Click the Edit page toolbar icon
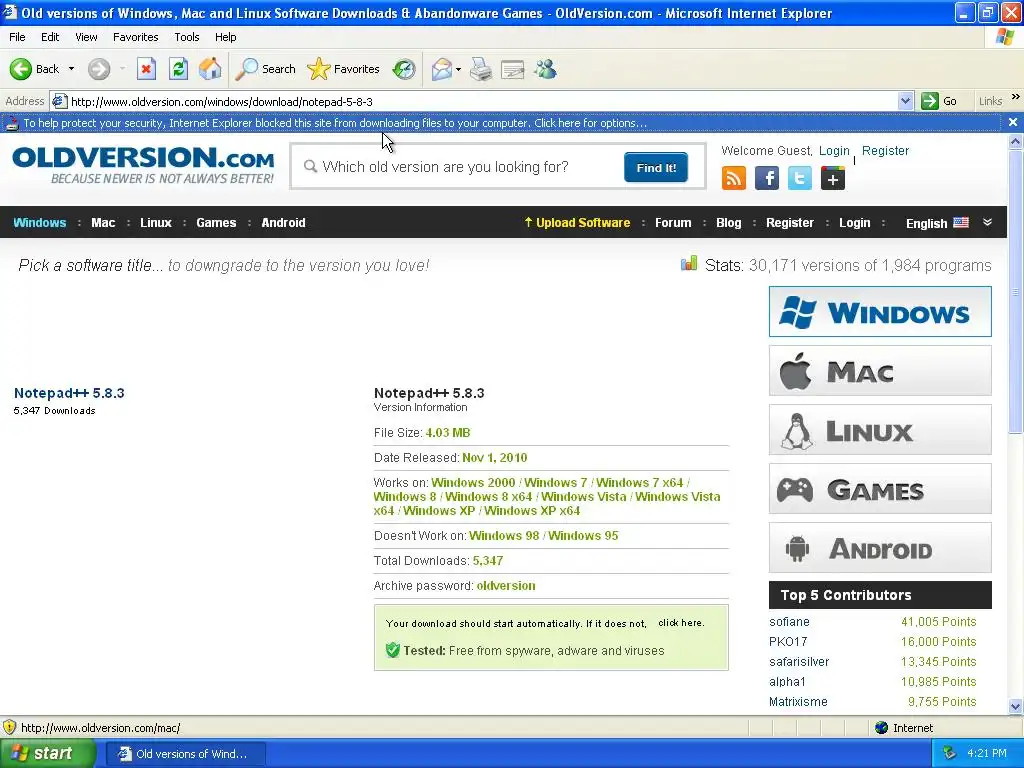Screen dimensions: 1024x768 click(513, 69)
